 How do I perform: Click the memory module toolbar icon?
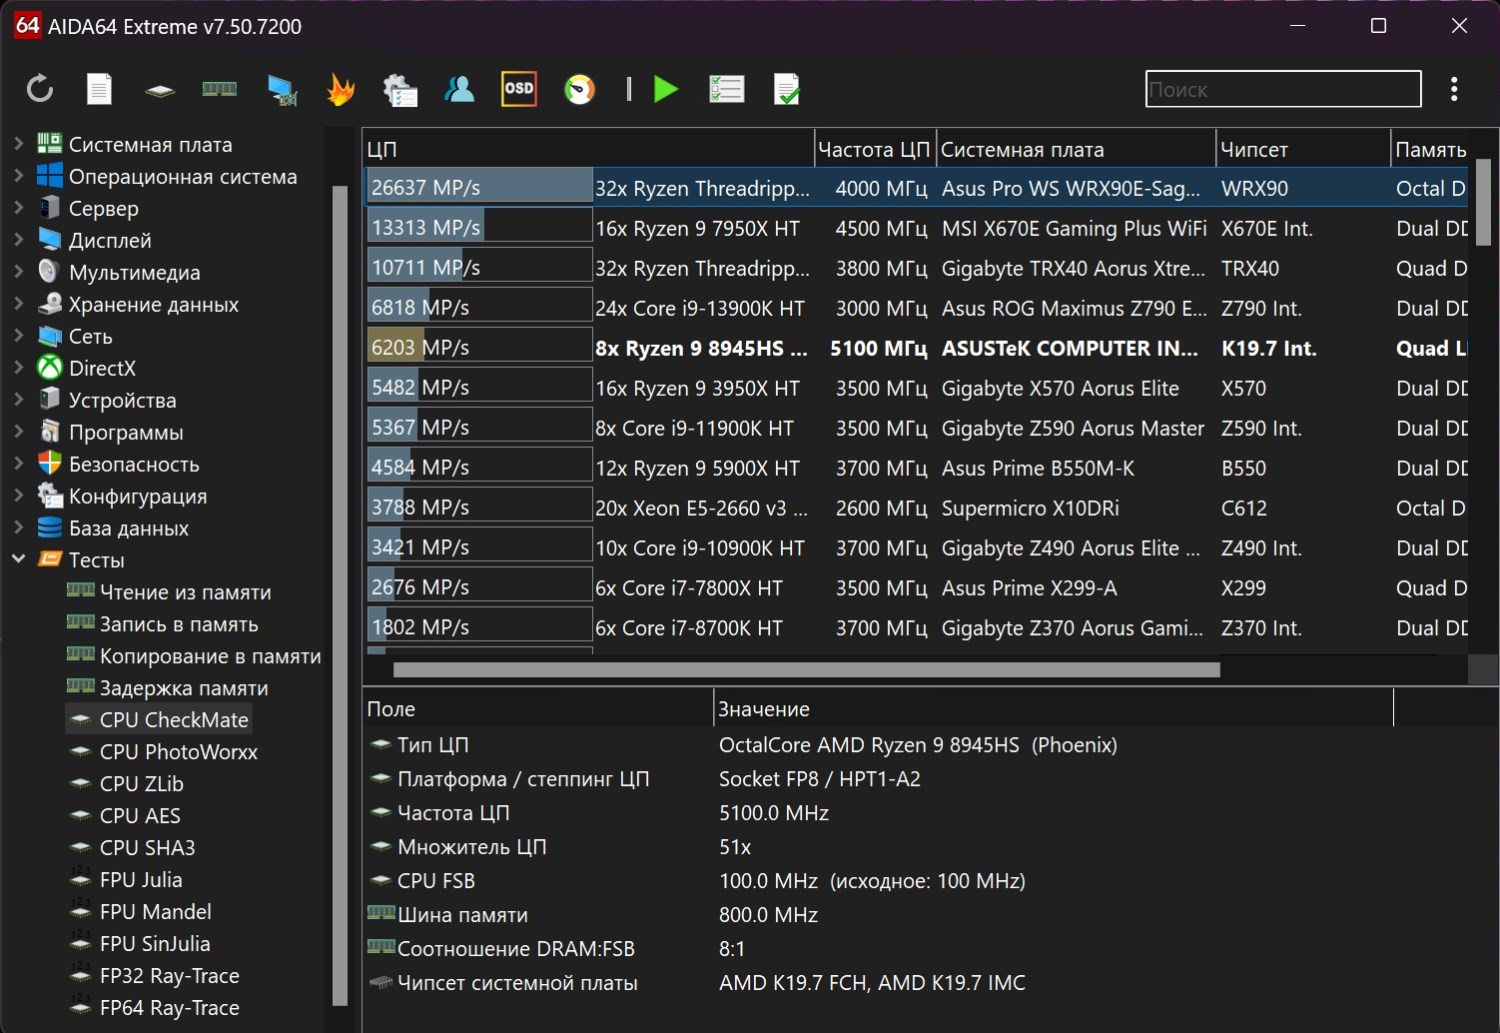pos(219,89)
